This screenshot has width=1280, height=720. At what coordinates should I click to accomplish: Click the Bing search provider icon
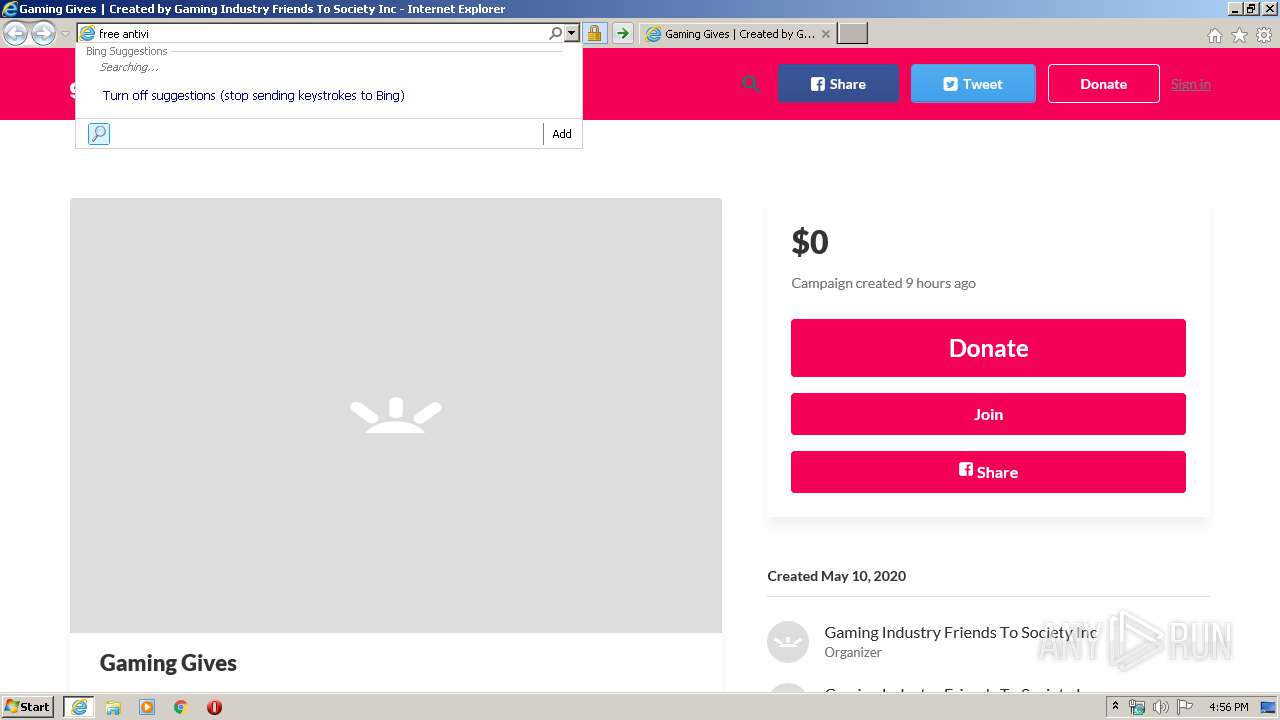[x=98, y=134]
